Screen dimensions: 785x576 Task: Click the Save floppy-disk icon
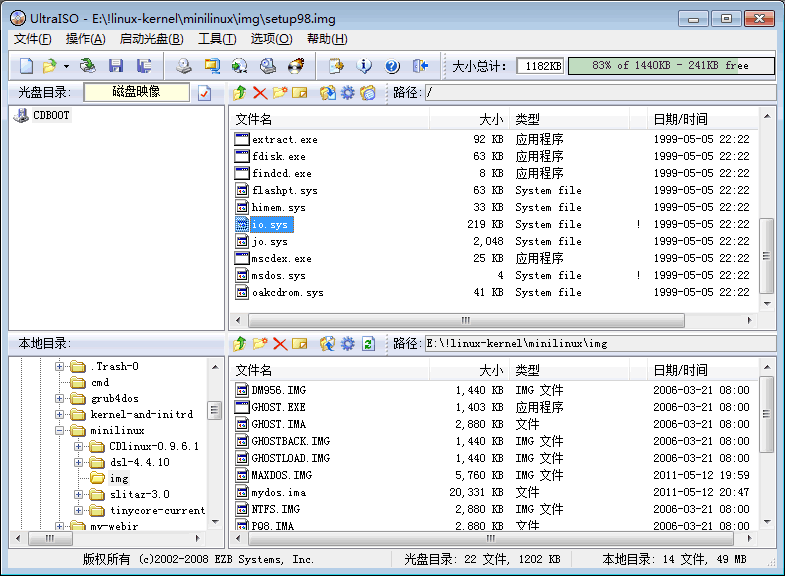point(116,66)
